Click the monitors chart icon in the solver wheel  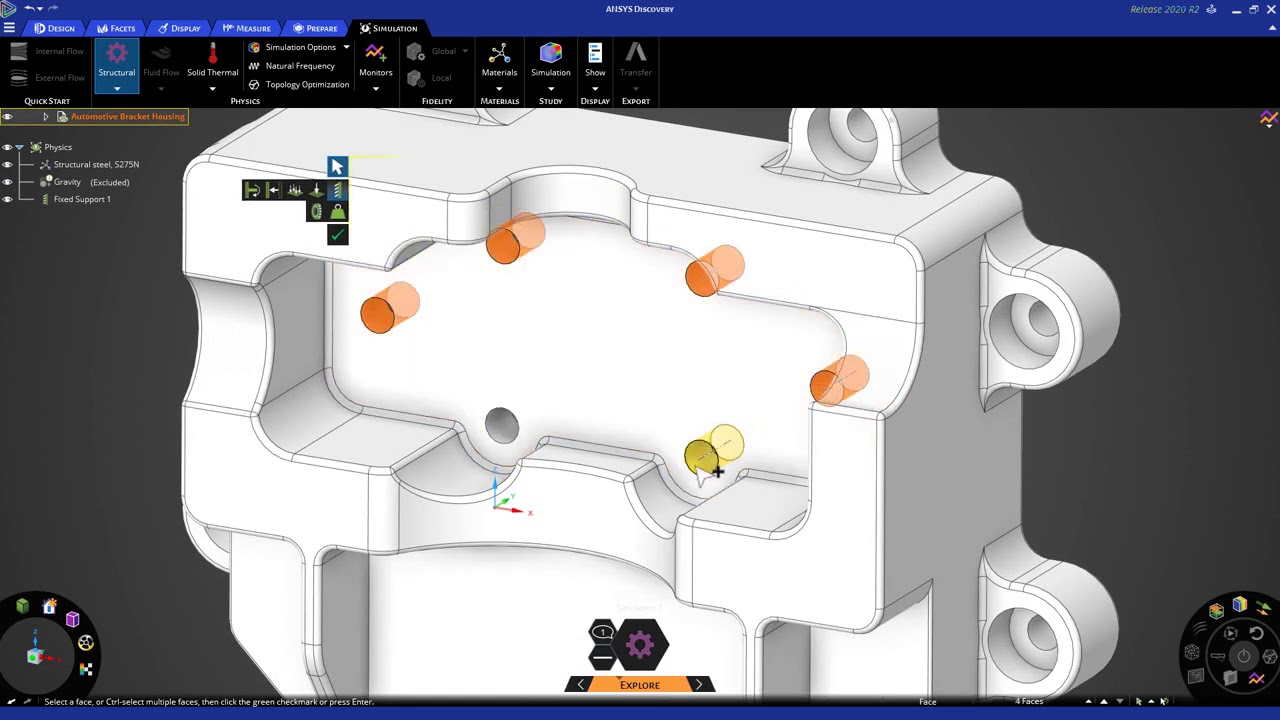(x=1257, y=680)
